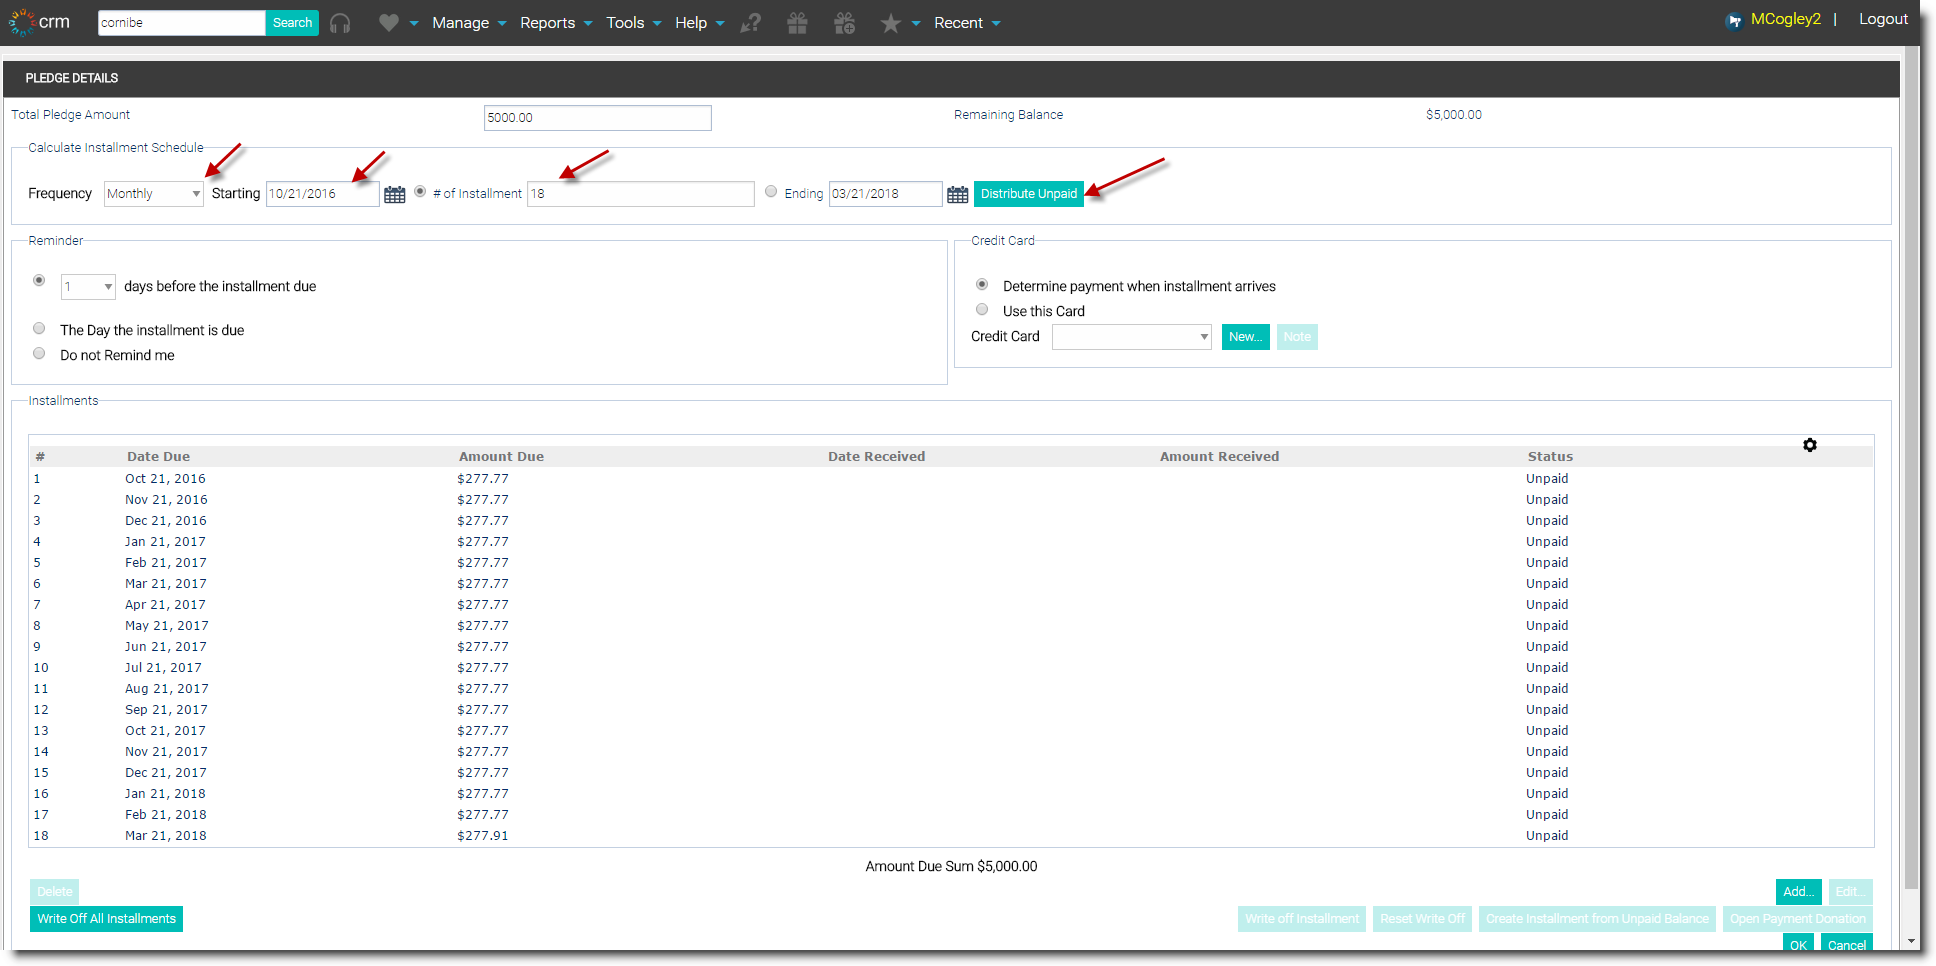Click the # of Installment input field
This screenshot has height=966, width=1936.
tap(641, 194)
